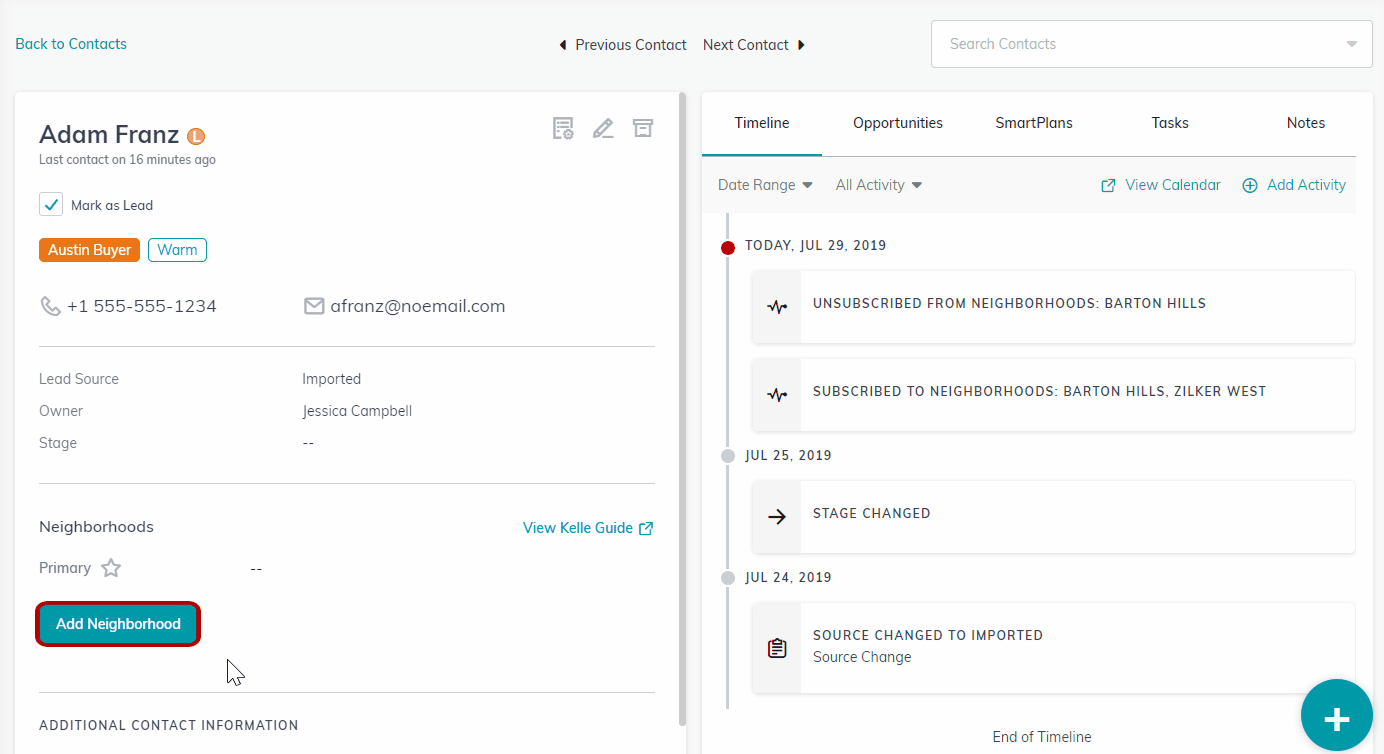Click activity icon for Subscribed entry
This screenshot has height=754, width=1384.
click(x=777, y=395)
